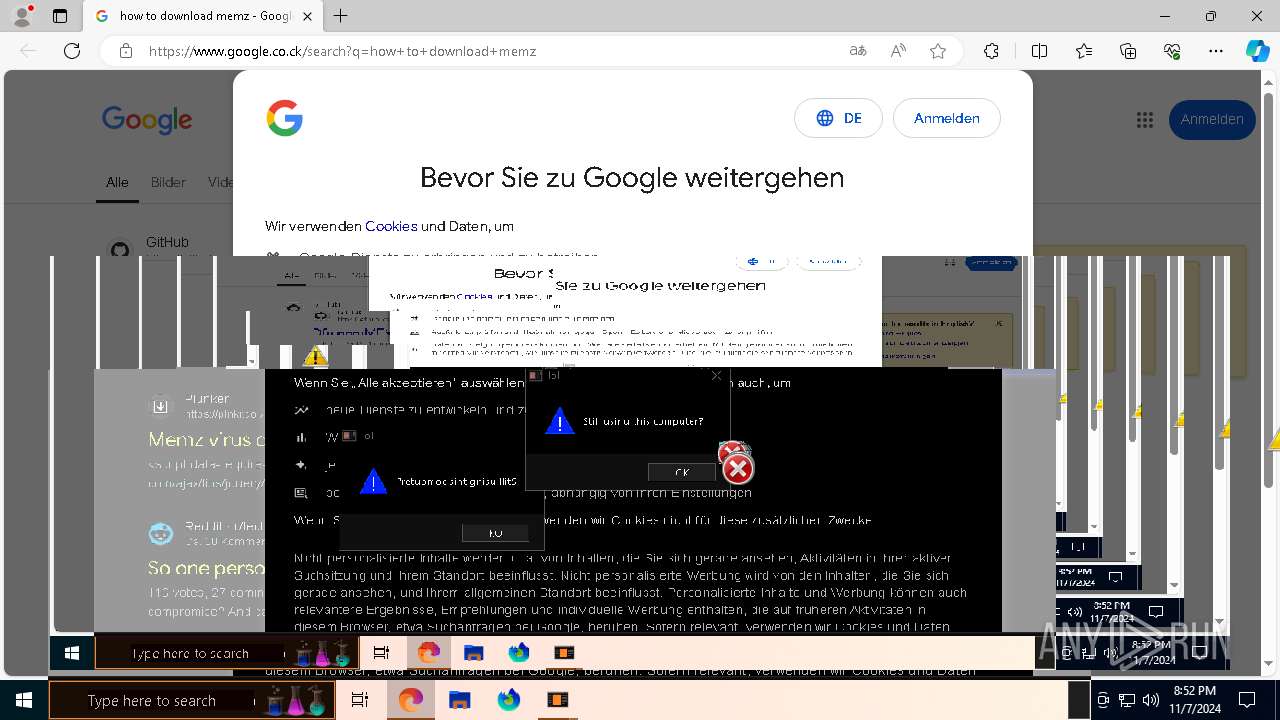Add this page to favorites with star
Viewport: 1280px width, 720px height.
pyautogui.click(x=937, y=51)
